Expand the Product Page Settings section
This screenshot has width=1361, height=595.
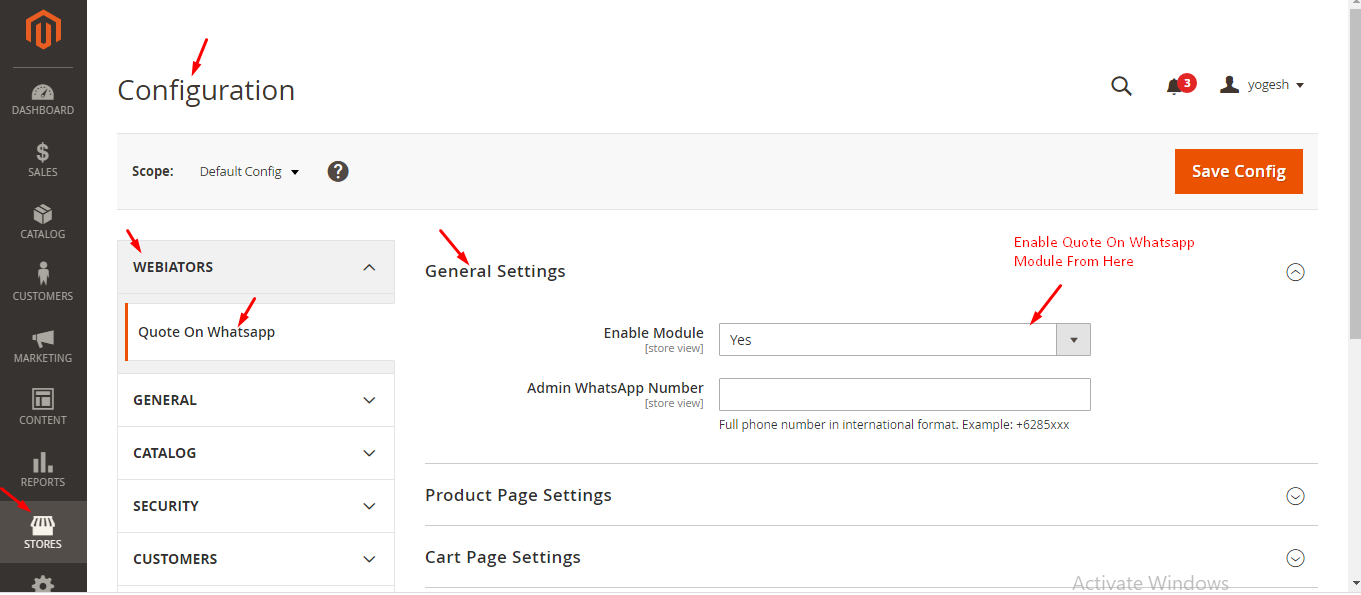coord(1295,496)
